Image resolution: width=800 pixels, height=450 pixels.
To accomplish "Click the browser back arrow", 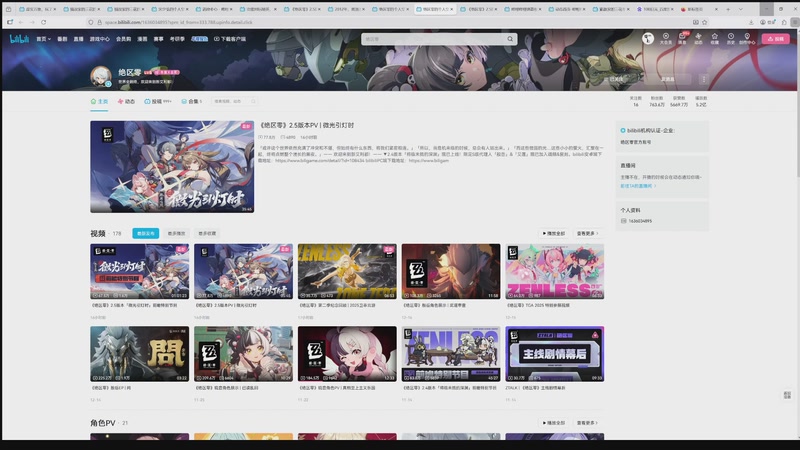I will [x=21, y=22].
